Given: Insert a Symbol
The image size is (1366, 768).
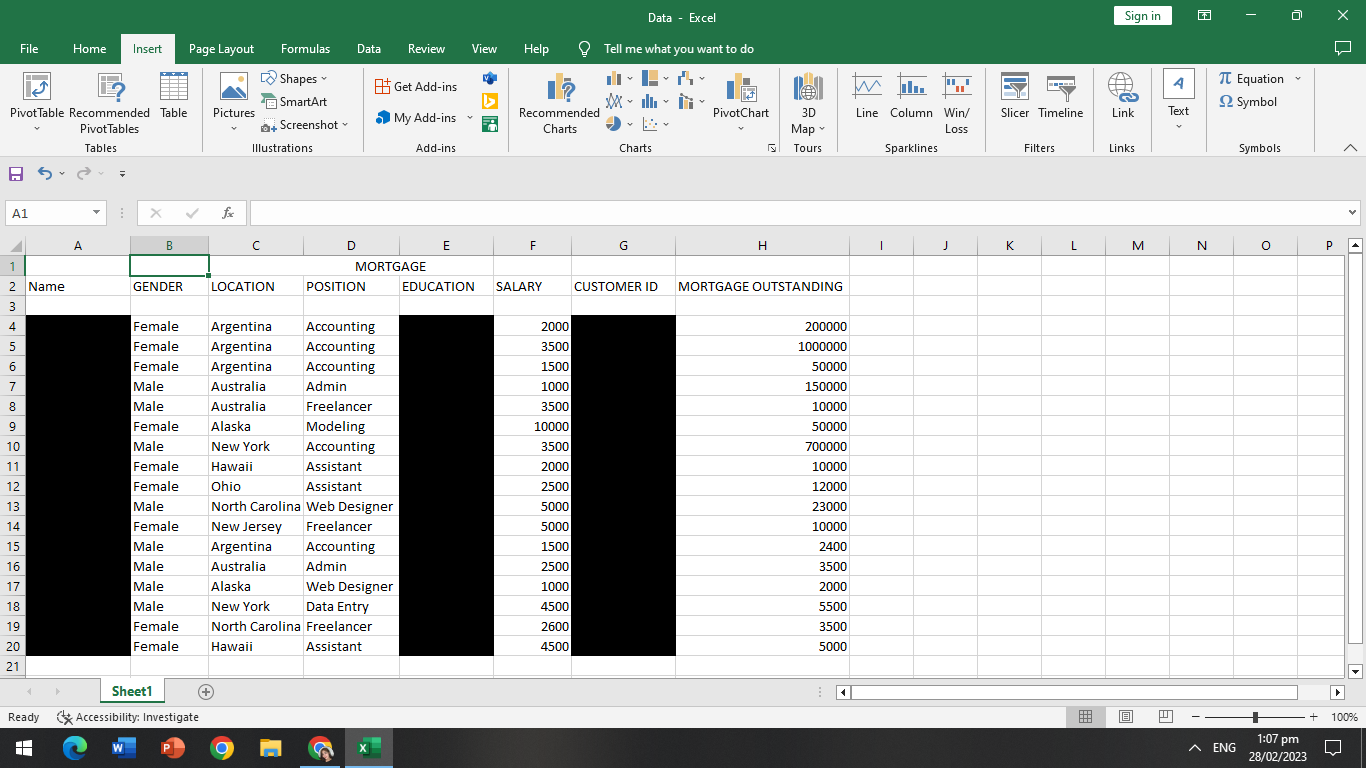Looking at the screenshot, I should tap(1248, 101).
